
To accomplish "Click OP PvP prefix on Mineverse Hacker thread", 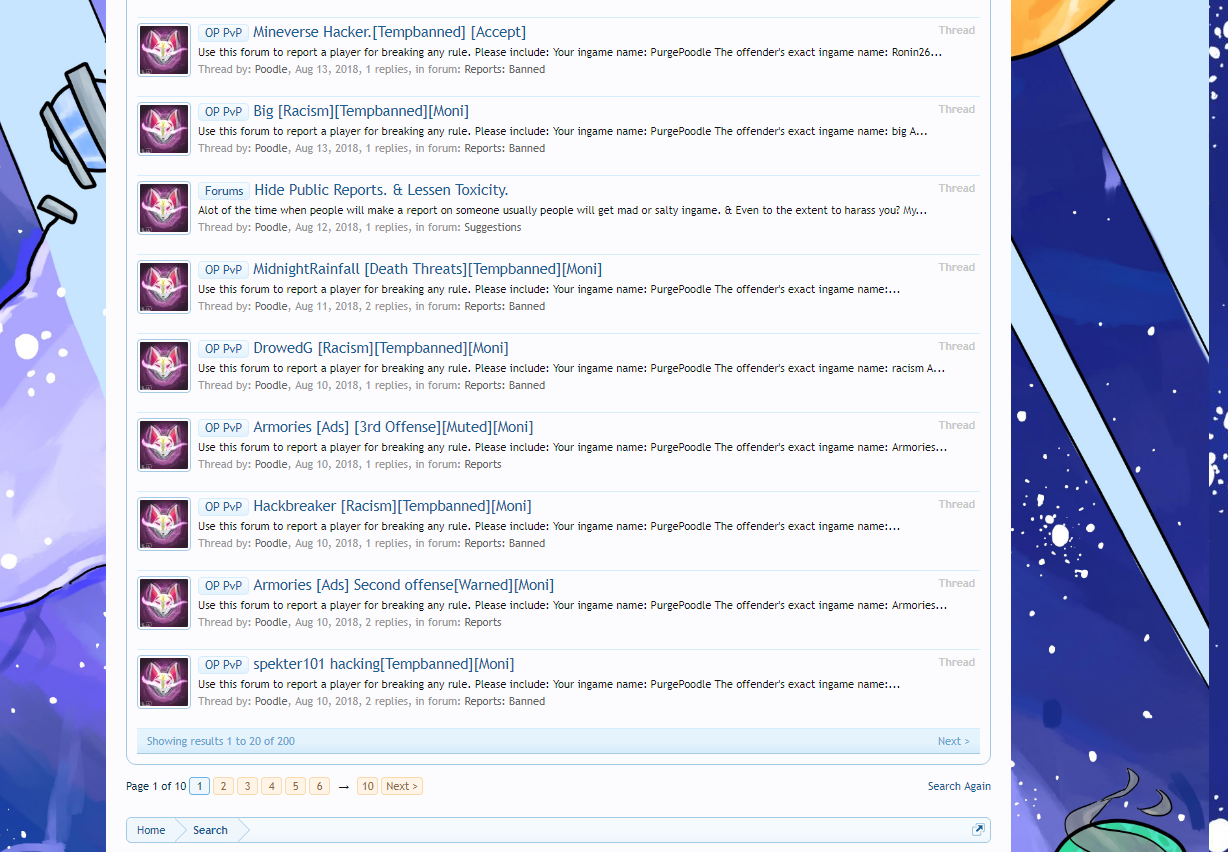I will pyautogui.click(x=223, y=33).
